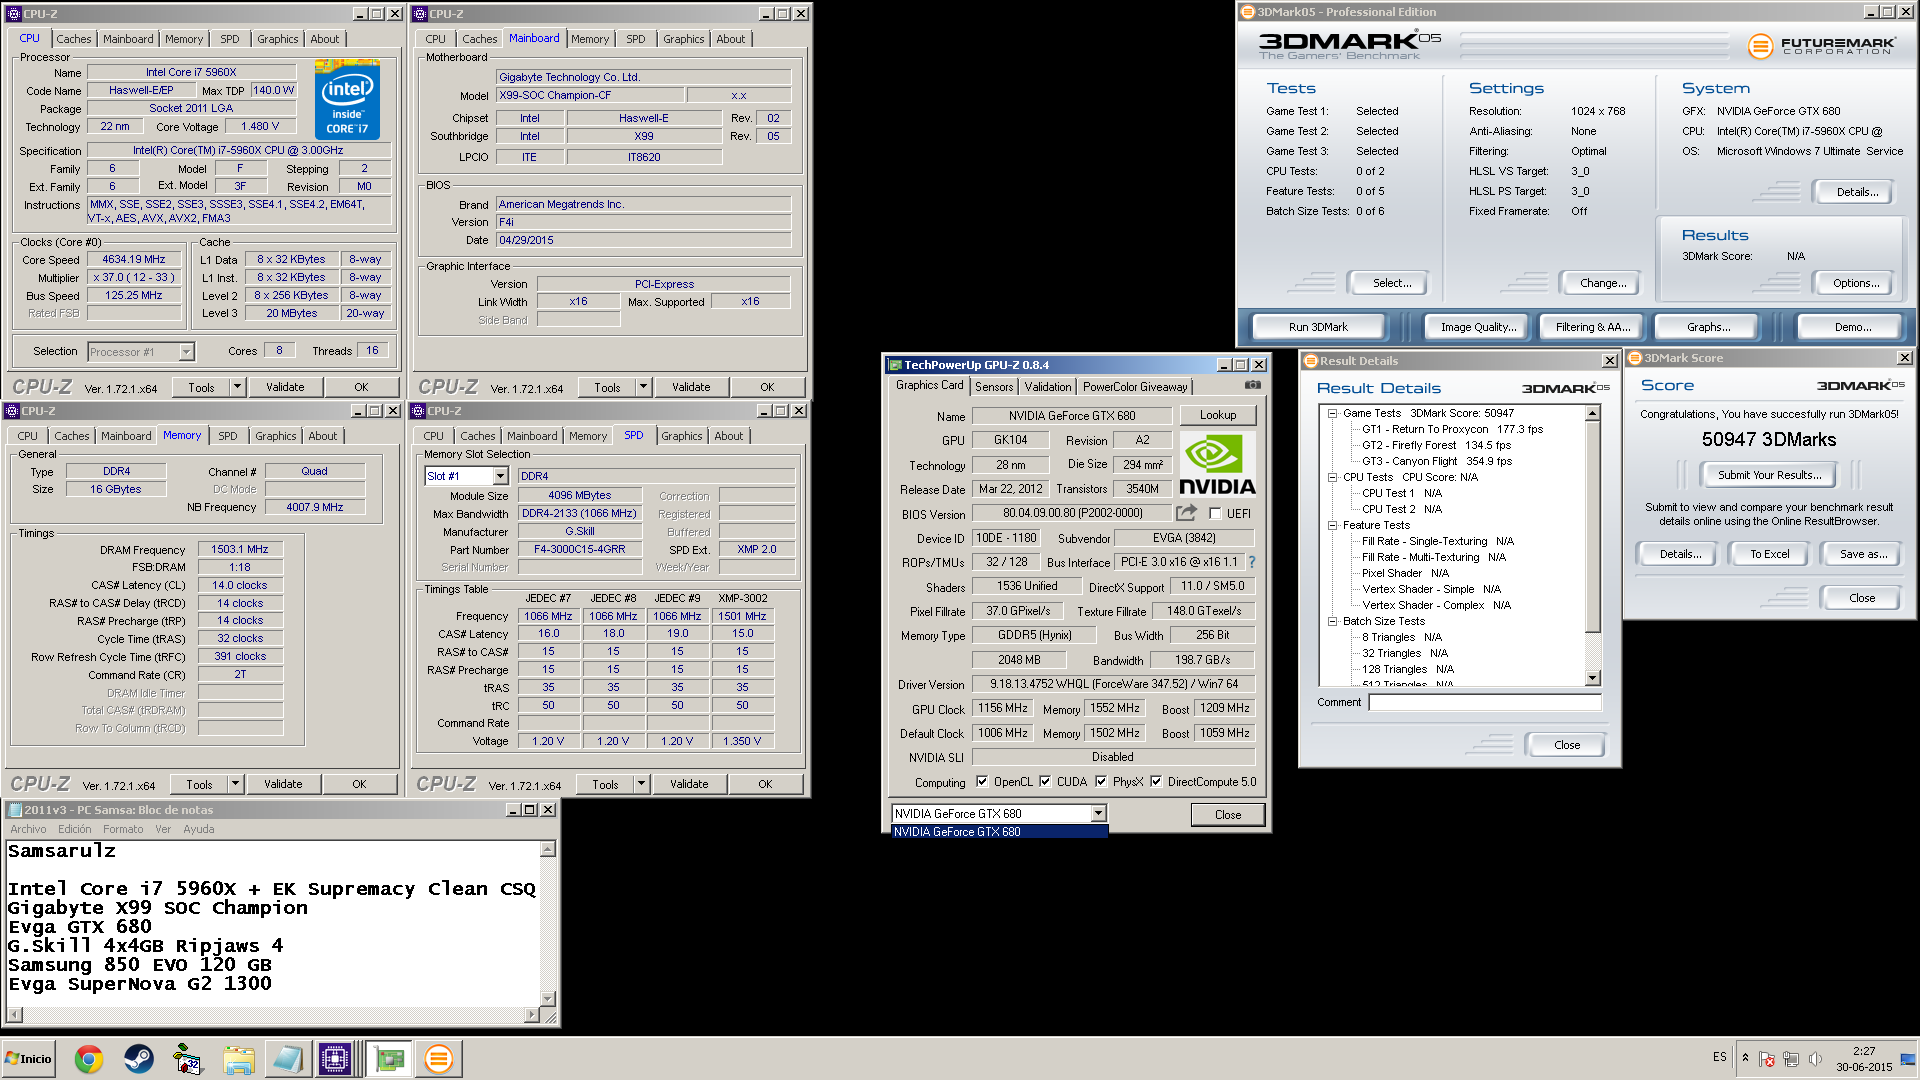This screenshot has width=1920, height=1080.
Task: Click the 3DMark Score window title icon
Action: [1635, 358]
